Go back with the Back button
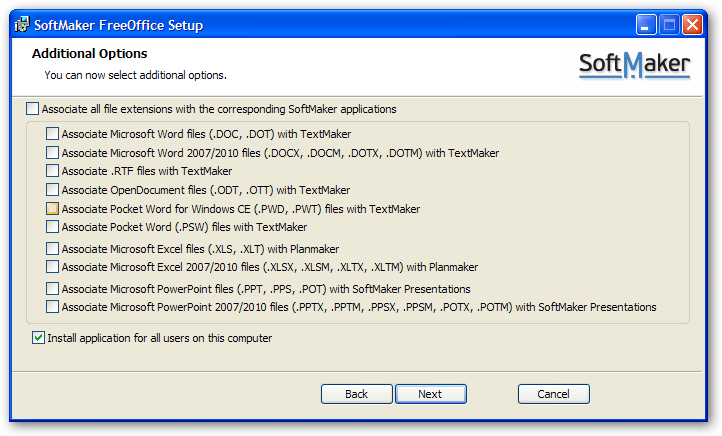Screen dimensions: 722x436 click(356, 394)
